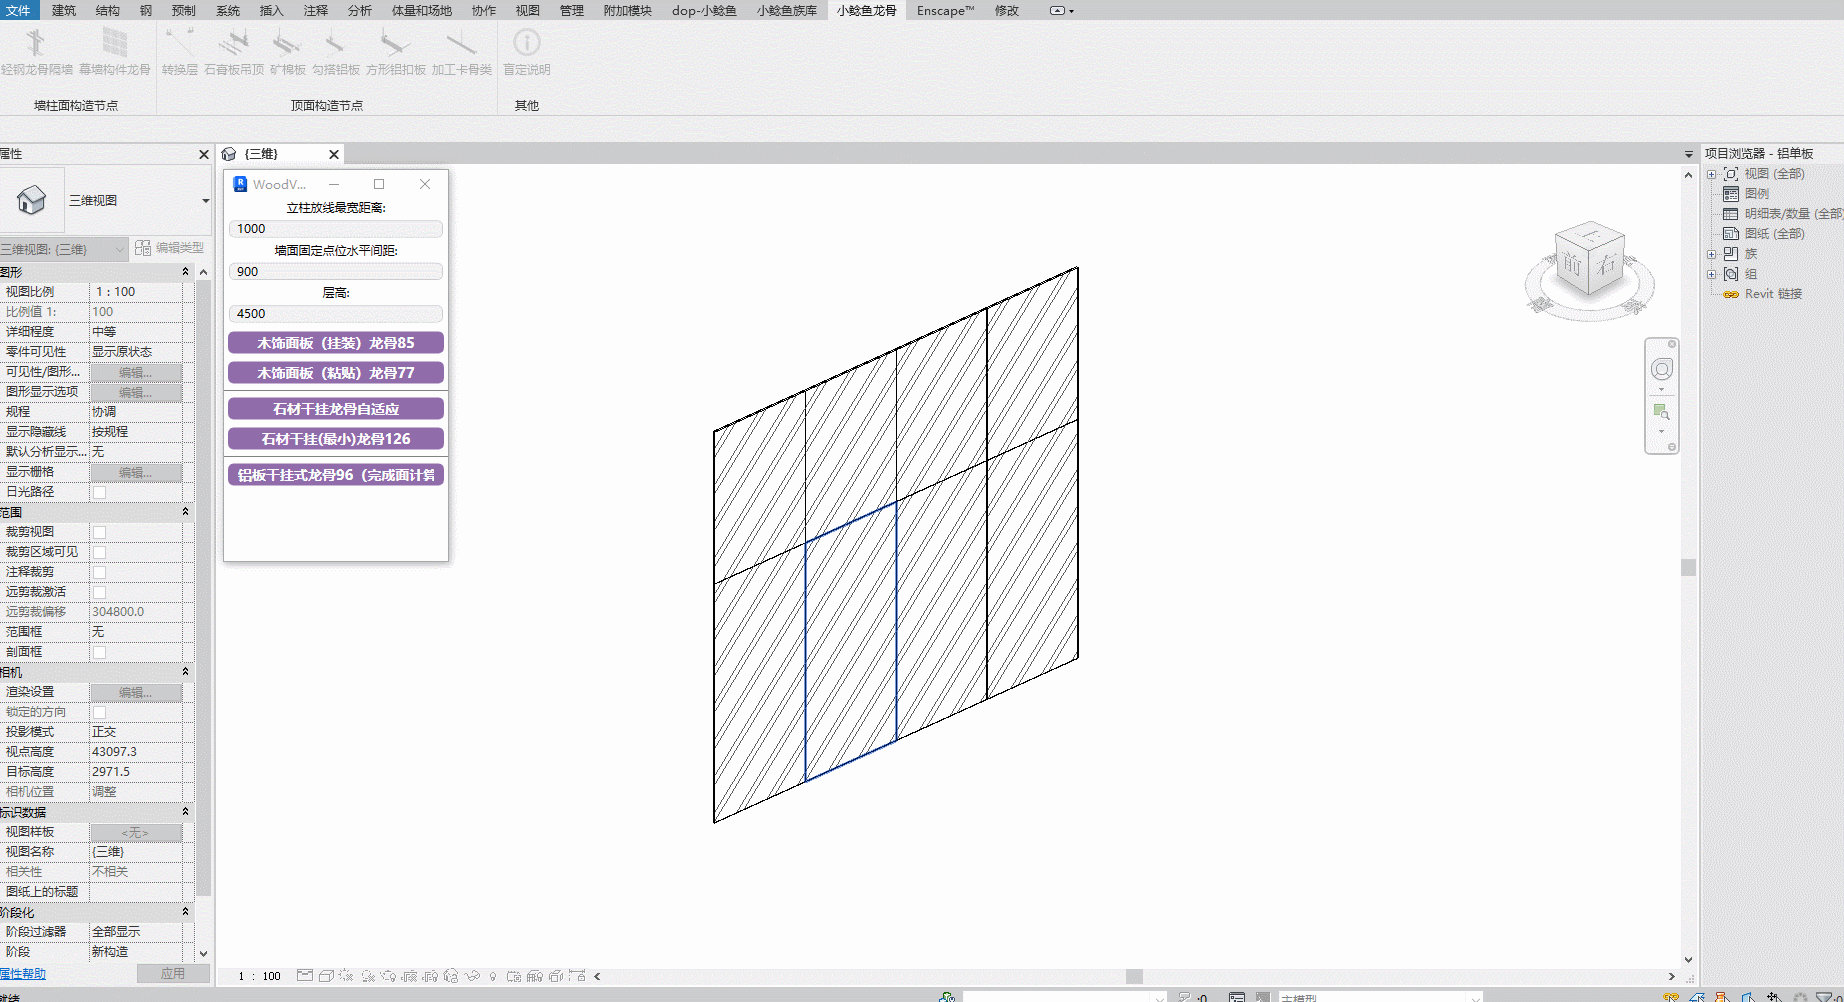The height and width of the screenshot is (1002, 1844).
Task: Click the 石材干挂龙骨自适应 button
Action: click(336, 409)
